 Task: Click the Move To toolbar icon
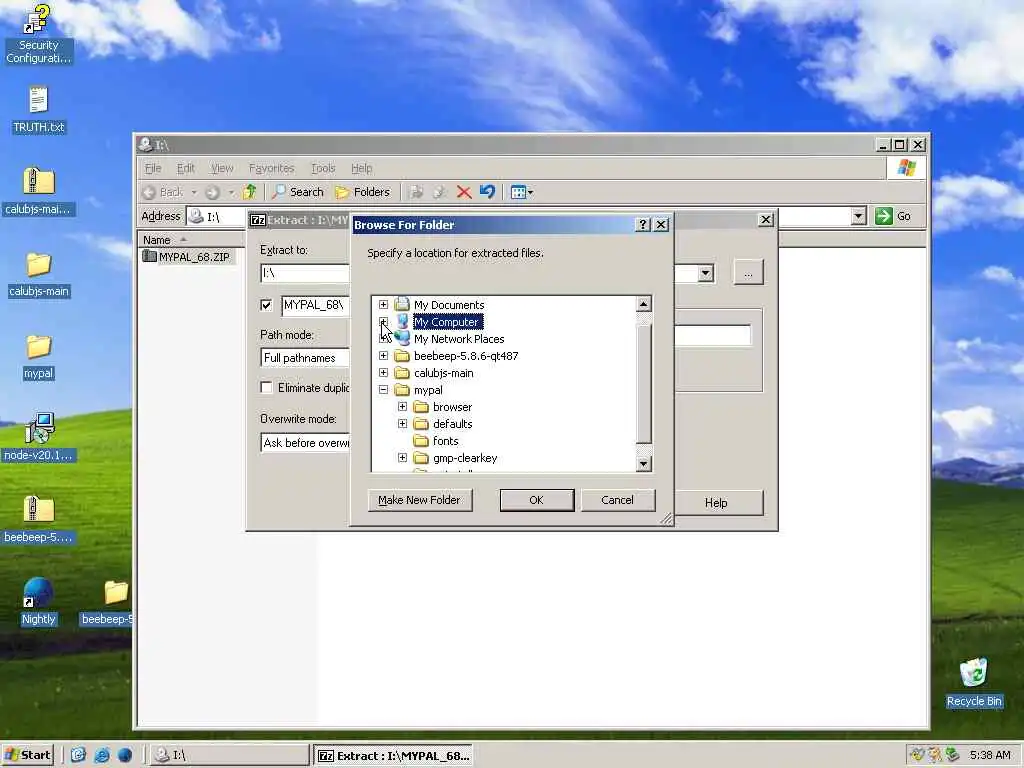(x=415, y=192)
